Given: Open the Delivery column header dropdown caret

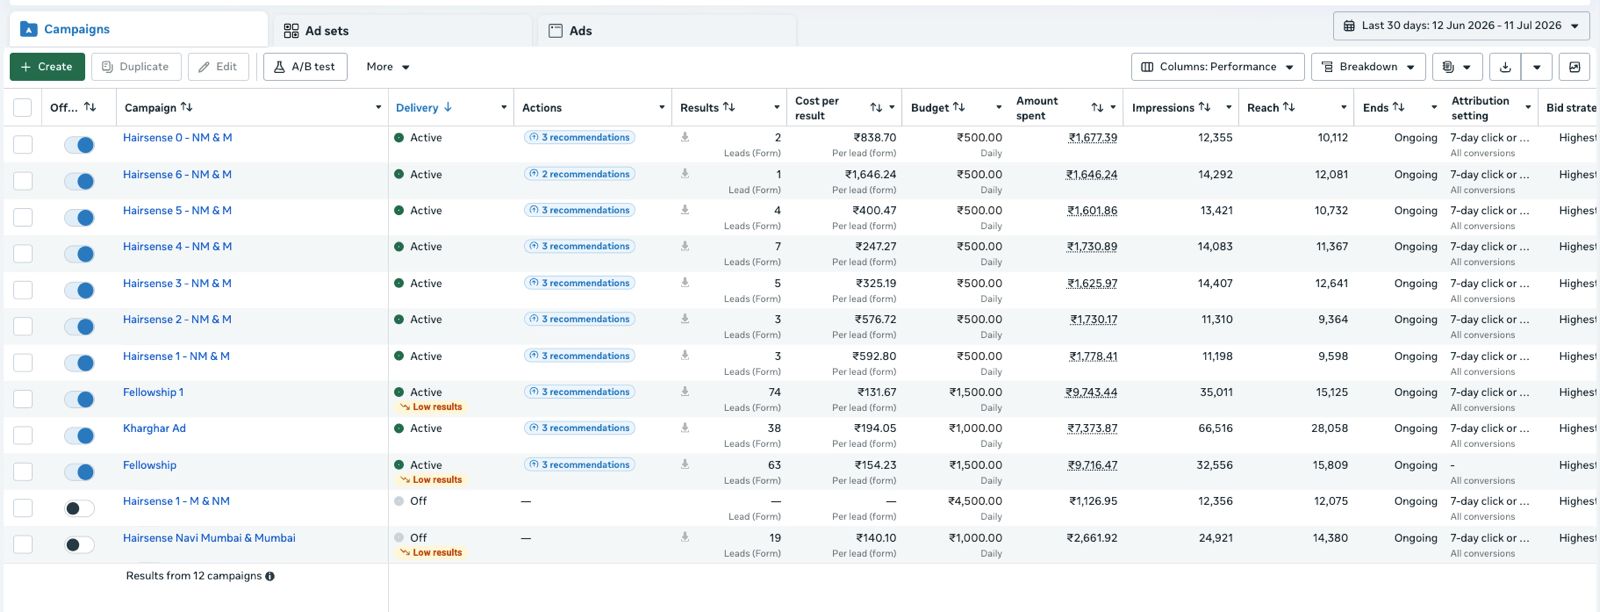Looking at the screenshot, I should pos(504,107).
